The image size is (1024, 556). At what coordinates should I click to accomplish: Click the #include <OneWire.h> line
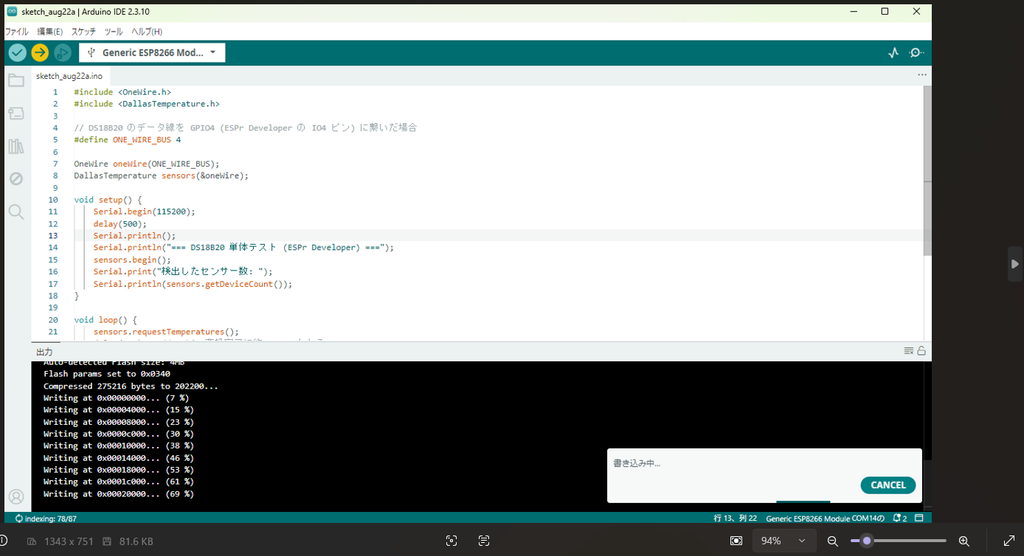click(122, 92)
